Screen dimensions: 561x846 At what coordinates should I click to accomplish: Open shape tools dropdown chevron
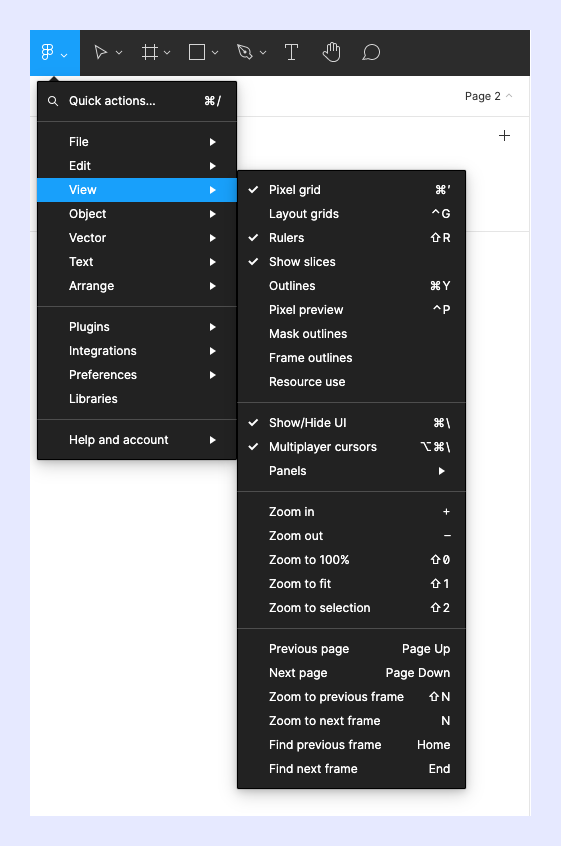[x=215, y=53]
